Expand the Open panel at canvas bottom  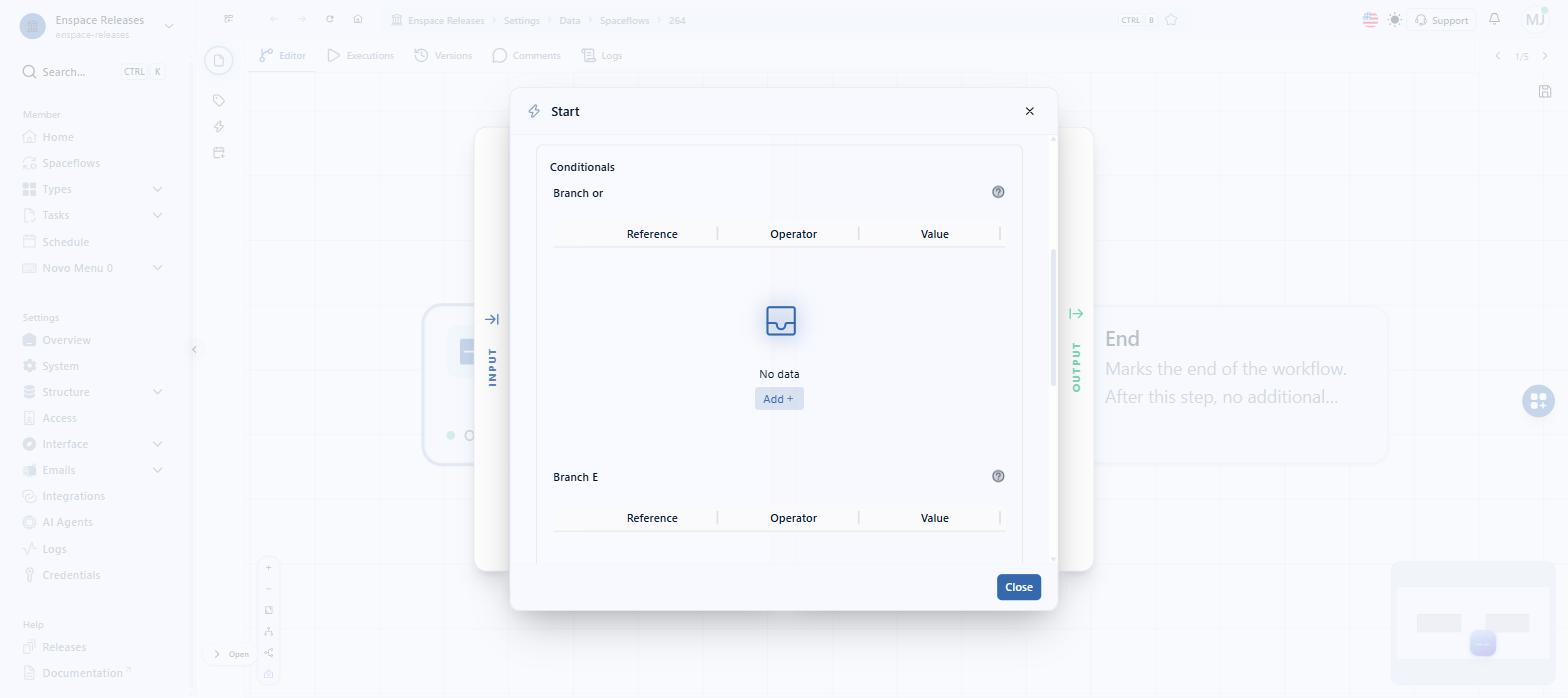[230, 654]
